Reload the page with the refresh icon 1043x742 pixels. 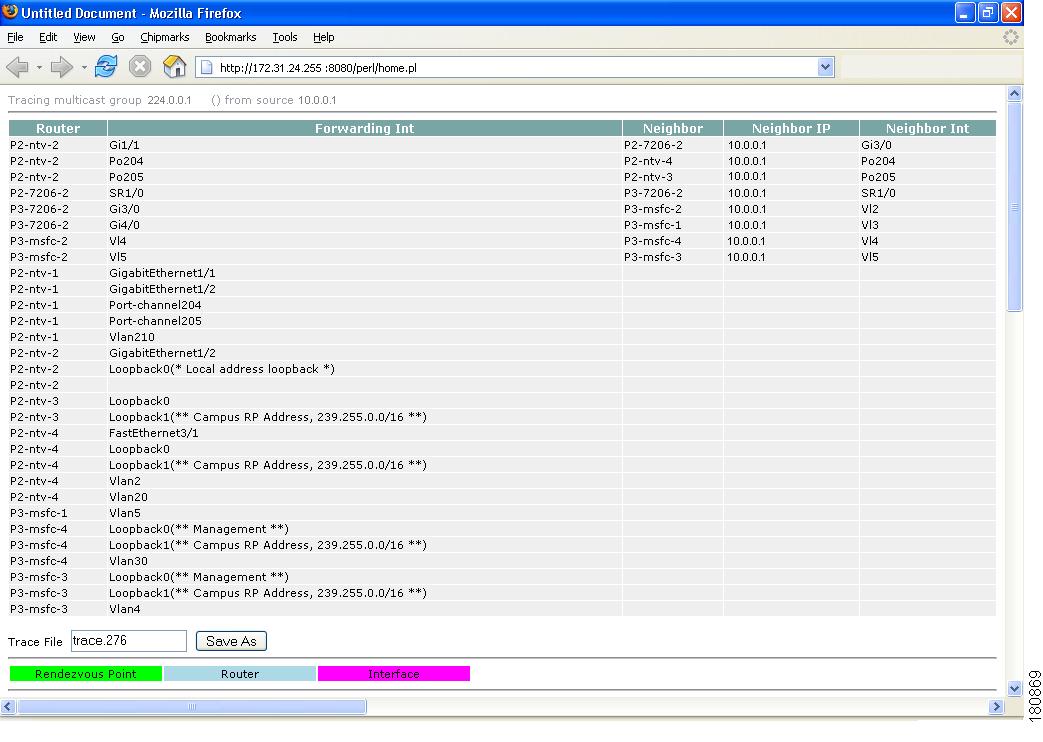coord(106,67)
